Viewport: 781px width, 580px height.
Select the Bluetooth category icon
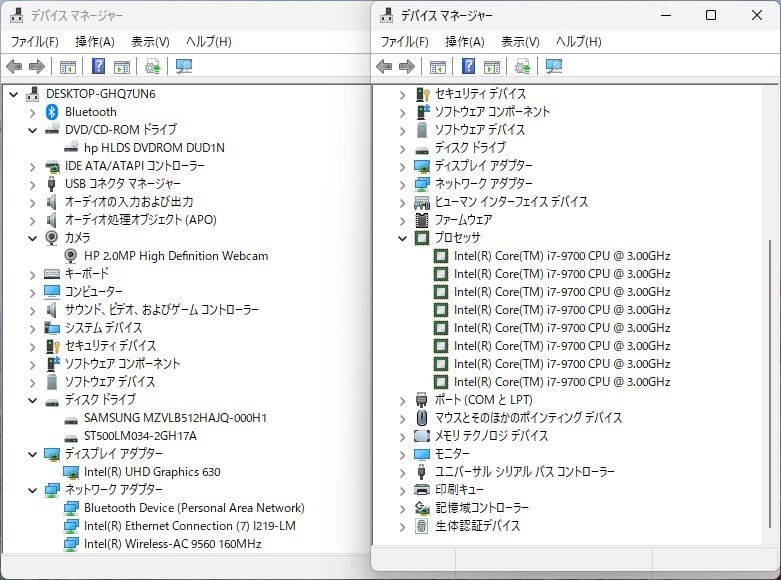click(x=52, y=112)
